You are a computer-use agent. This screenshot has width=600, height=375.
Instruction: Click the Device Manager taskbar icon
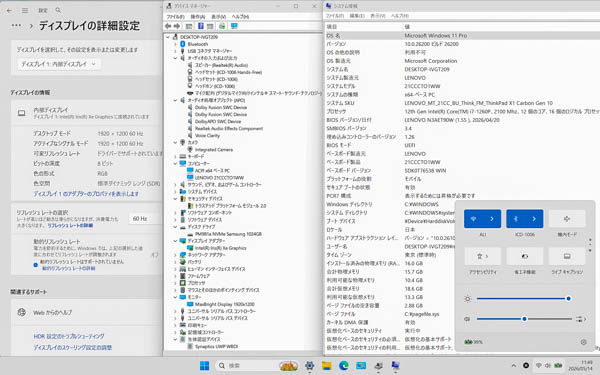378,366
